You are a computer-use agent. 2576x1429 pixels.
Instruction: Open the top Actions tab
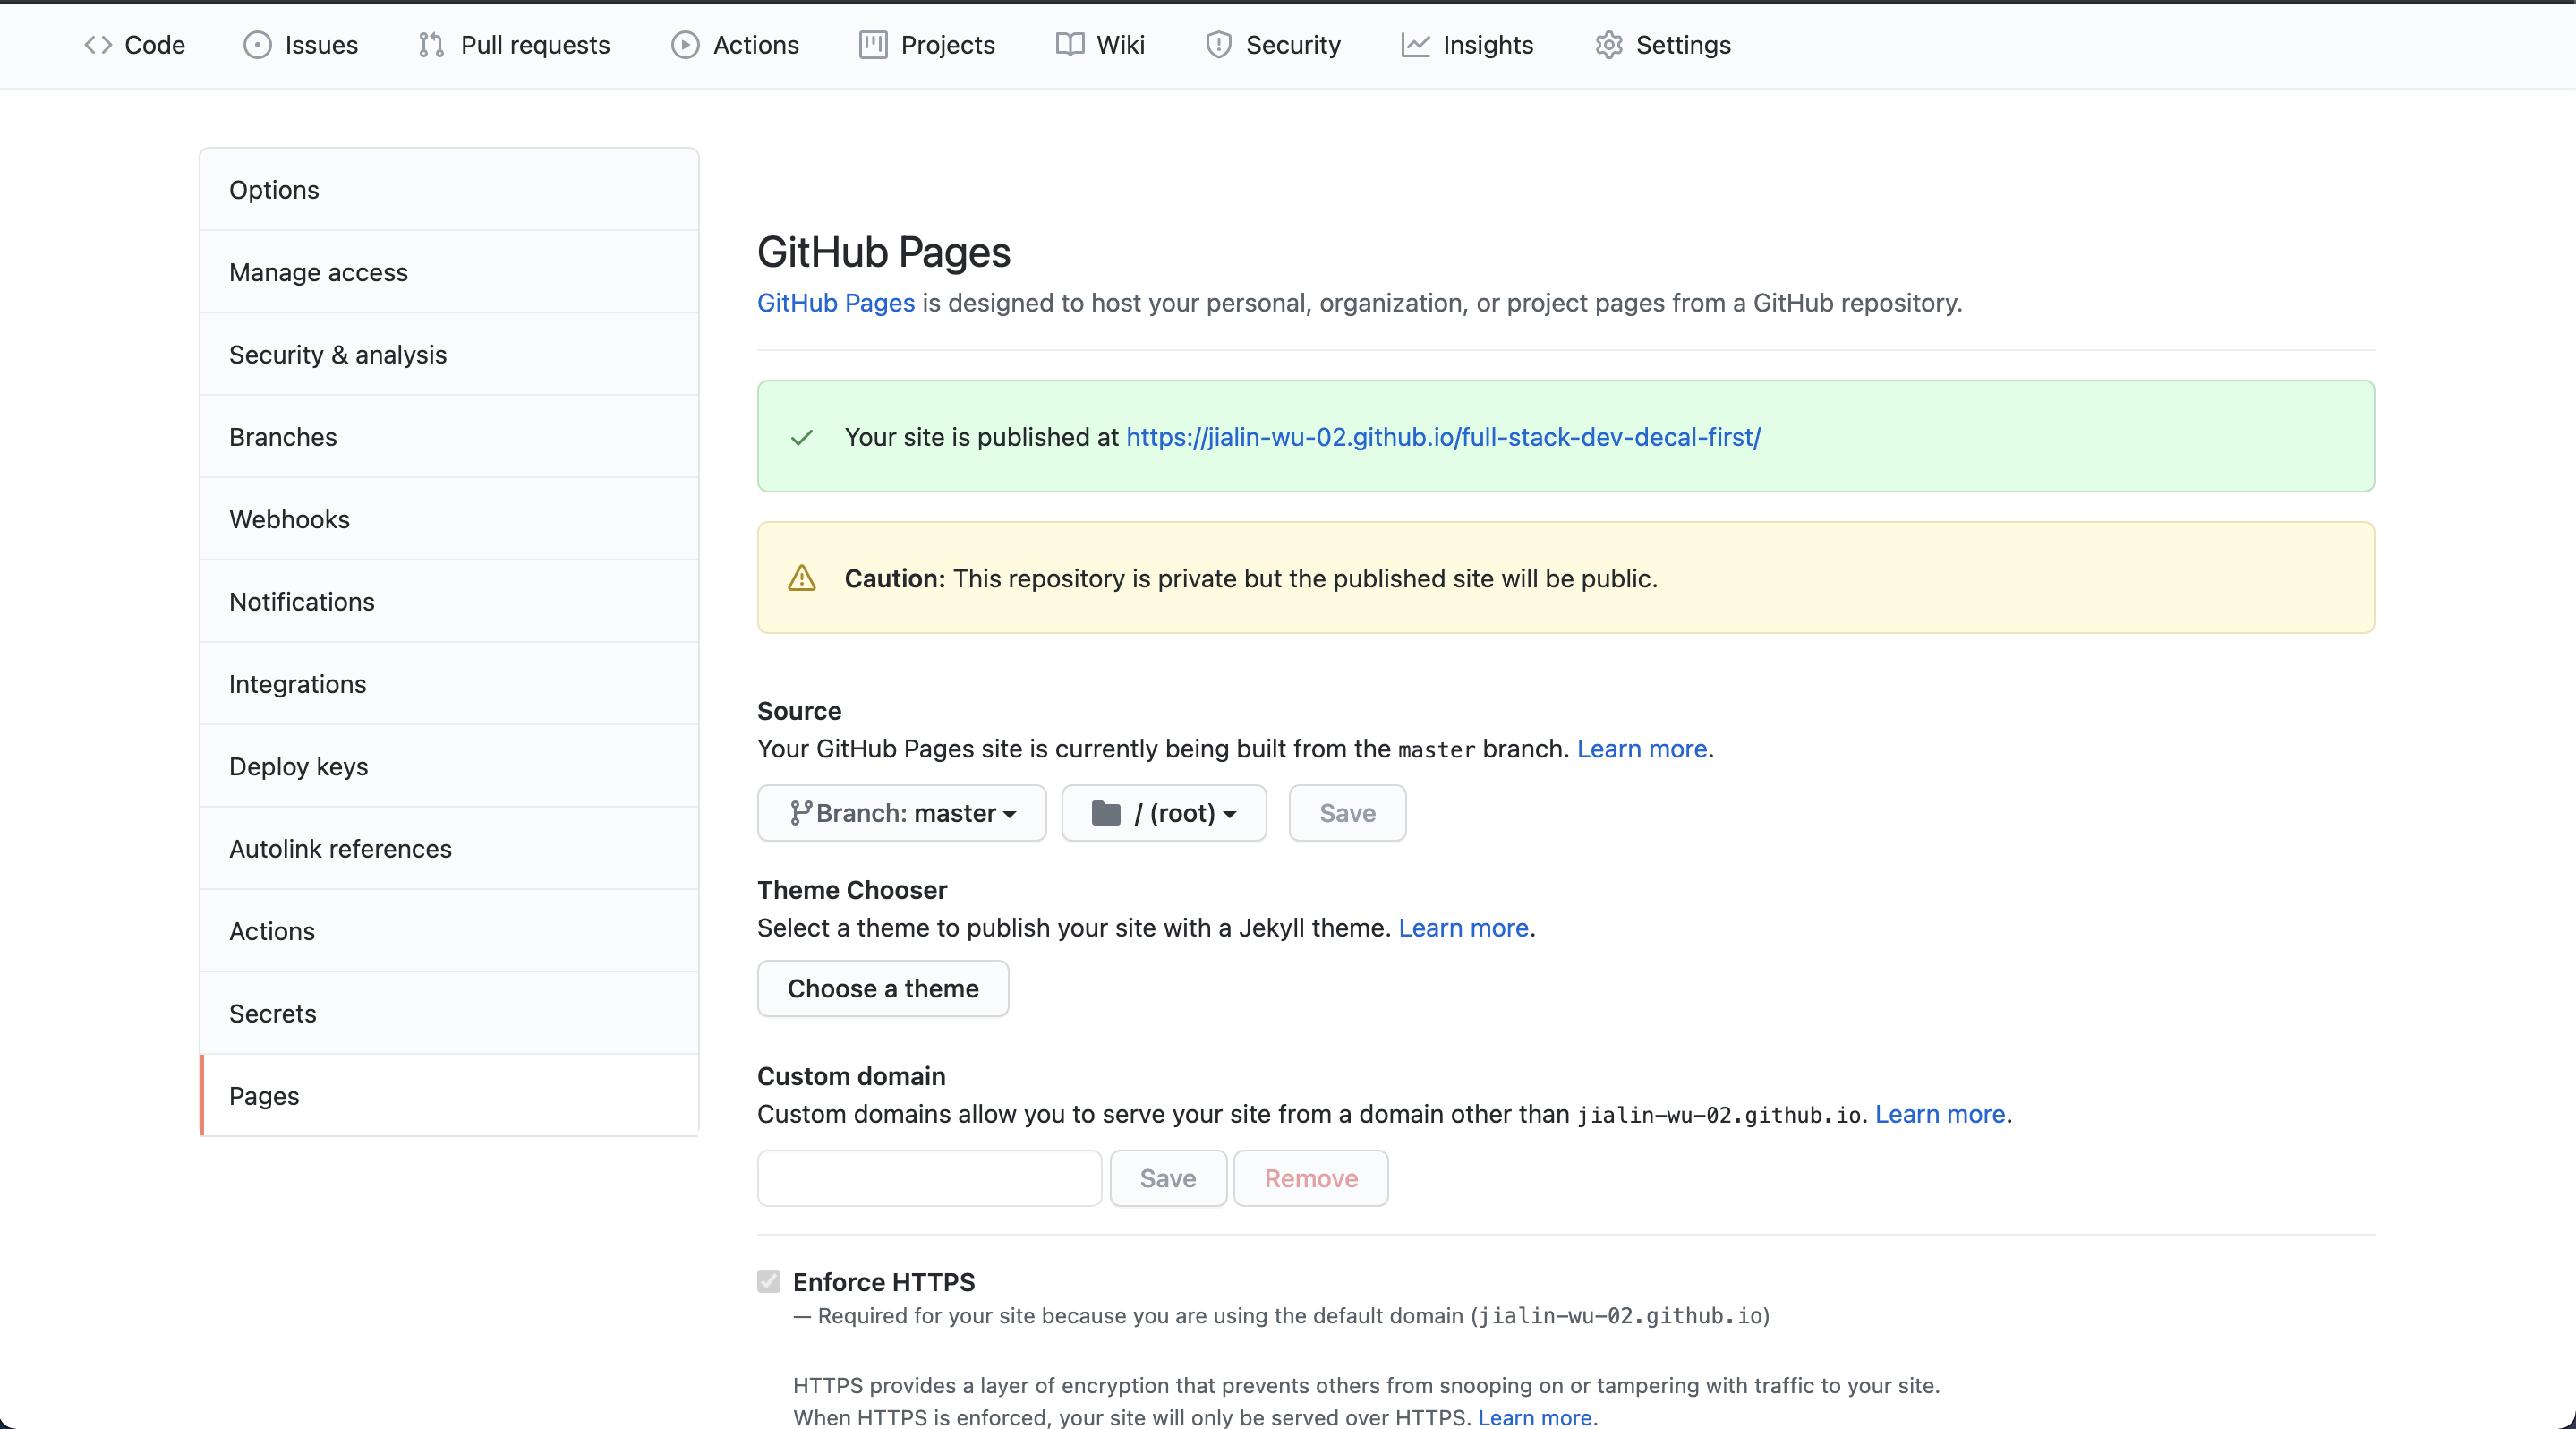[x=735, y=45]
